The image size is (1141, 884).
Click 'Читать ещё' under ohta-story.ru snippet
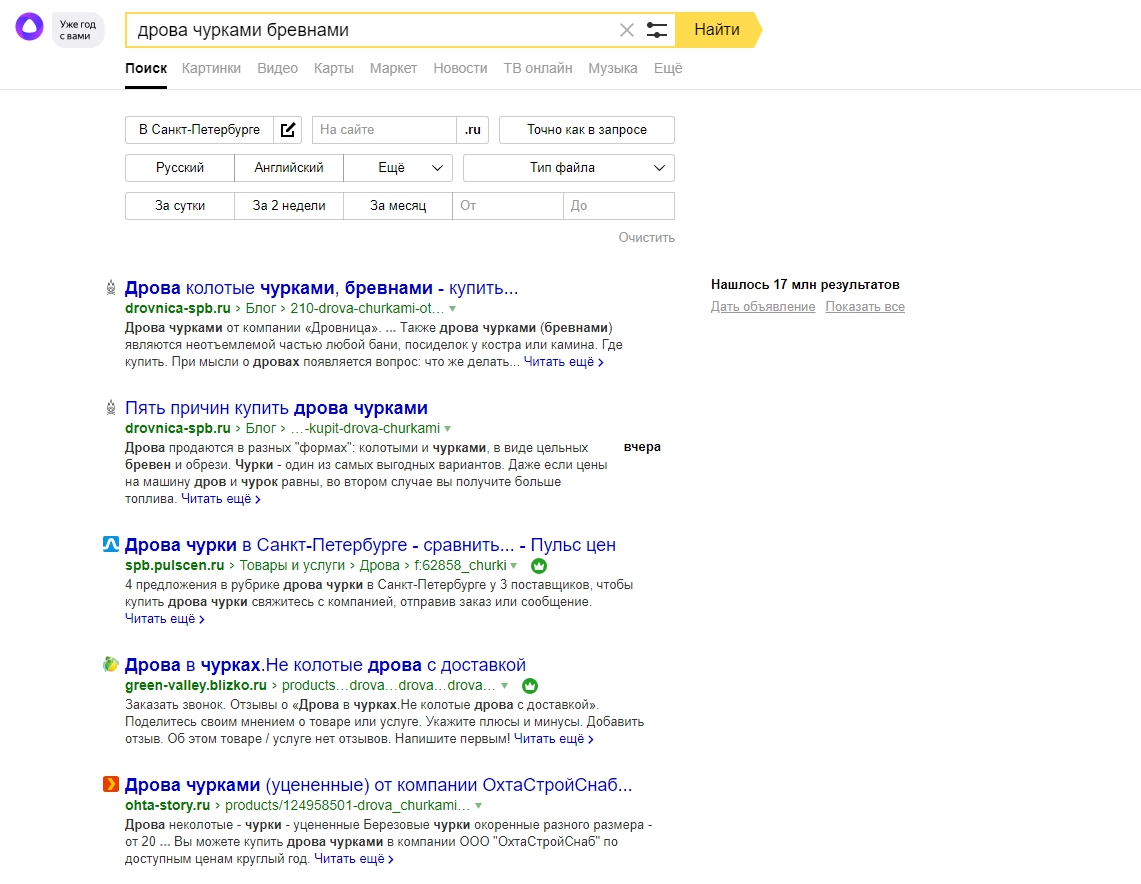coord(354,859)
